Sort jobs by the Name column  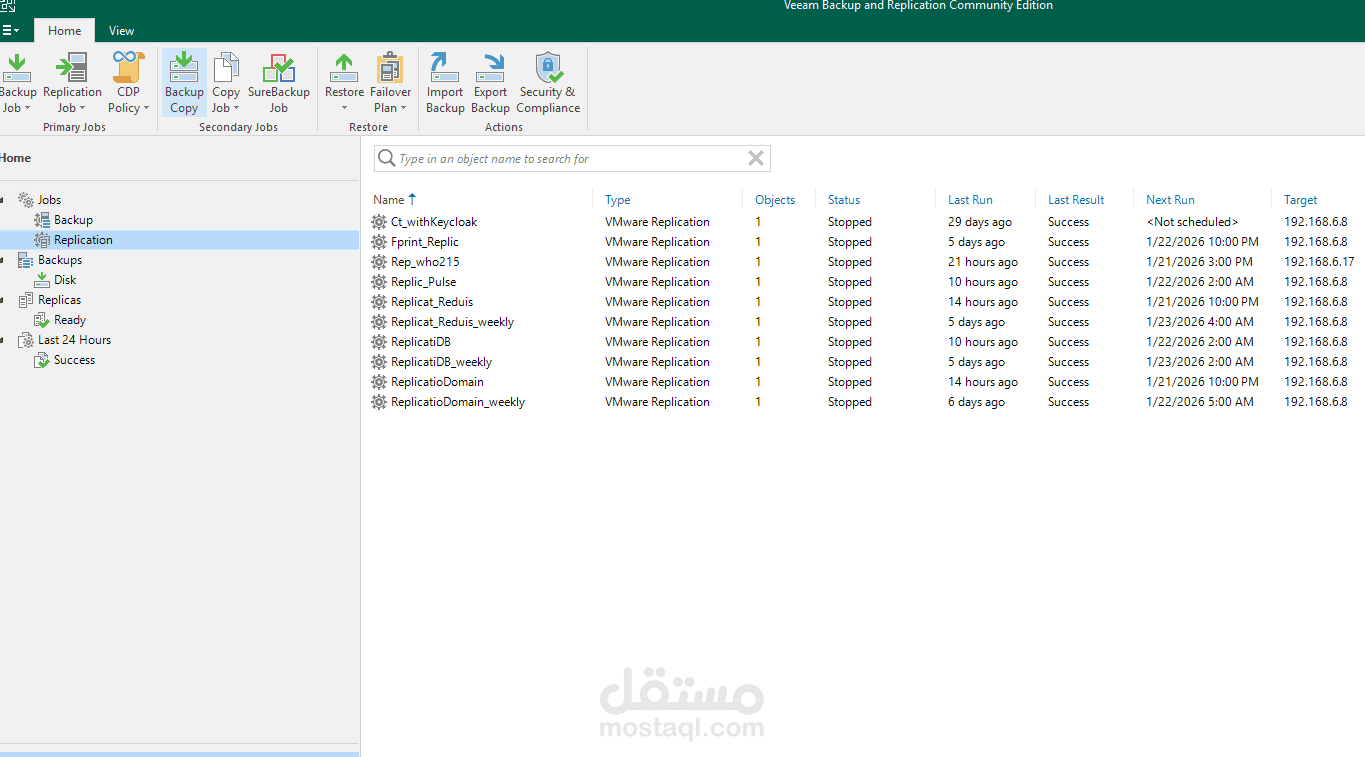(389, 199)
